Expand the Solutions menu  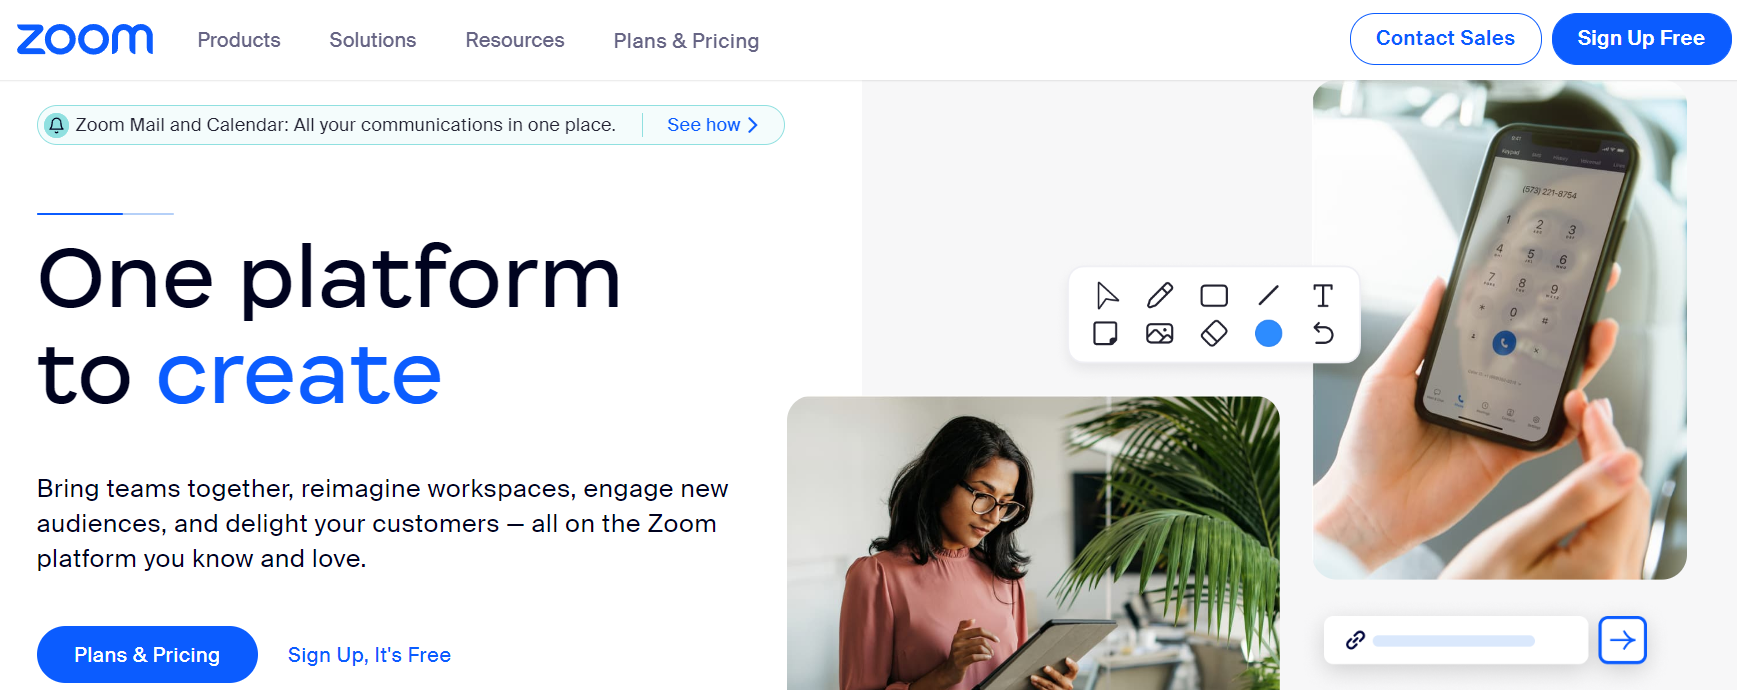373,40
